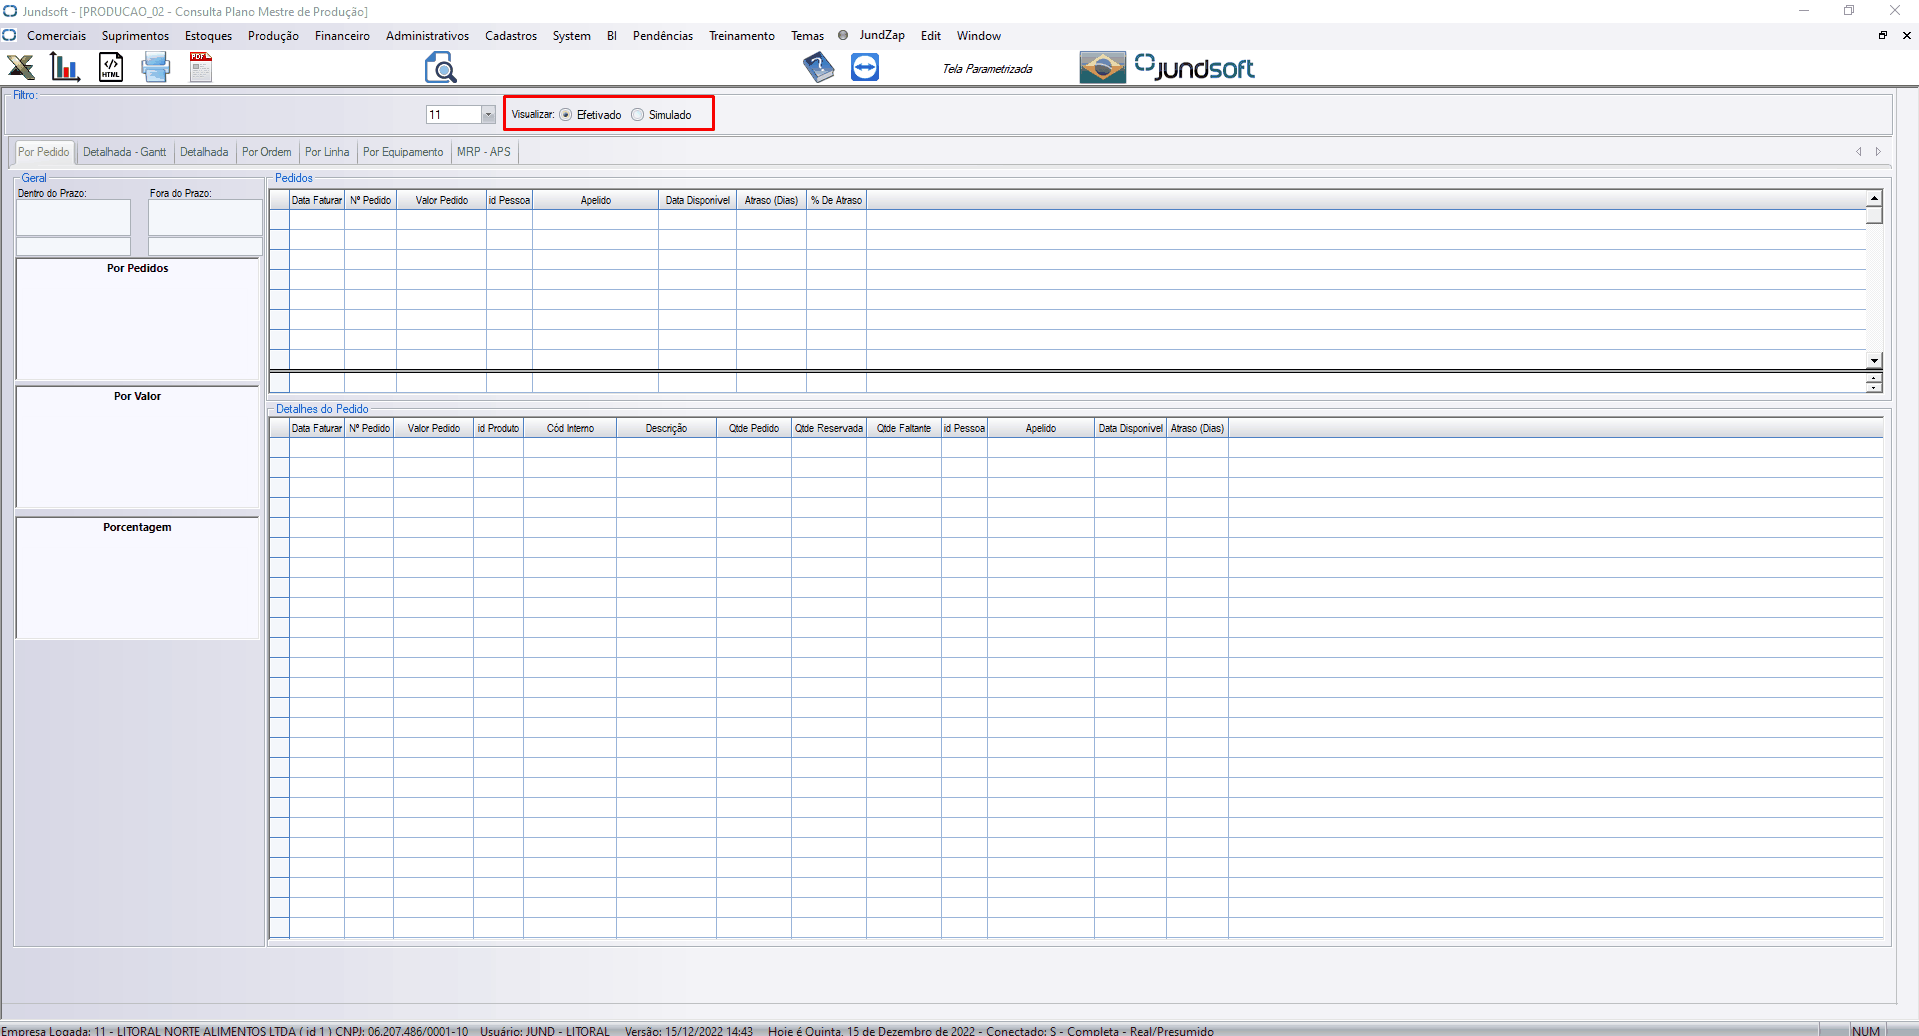Select the Efetivado radio button
Screen dimensions: 1919x1036
point(566,115)
